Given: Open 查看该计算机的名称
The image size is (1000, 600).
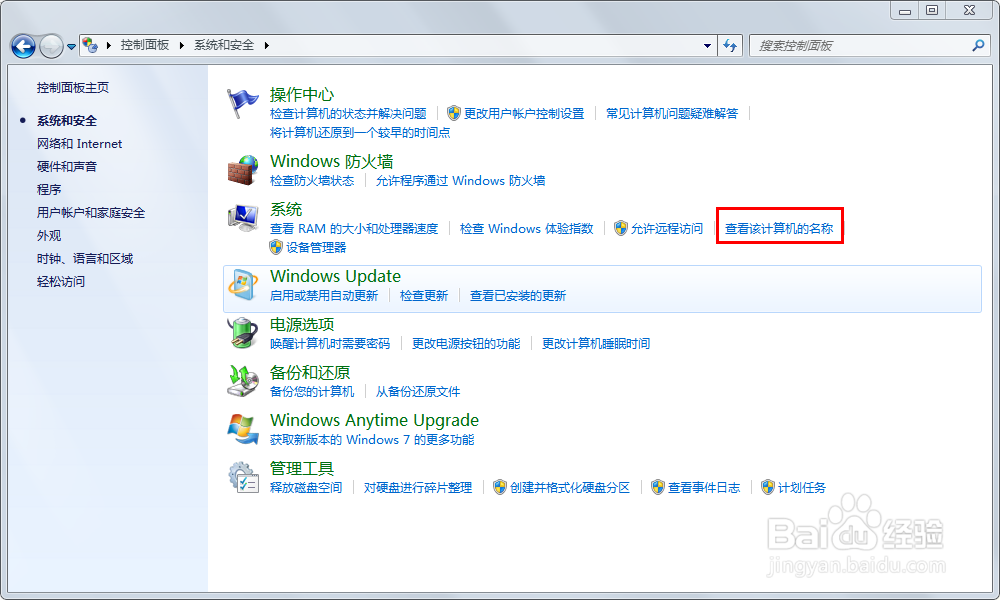Looking at the screenshot, I should [x=779, y=228].
